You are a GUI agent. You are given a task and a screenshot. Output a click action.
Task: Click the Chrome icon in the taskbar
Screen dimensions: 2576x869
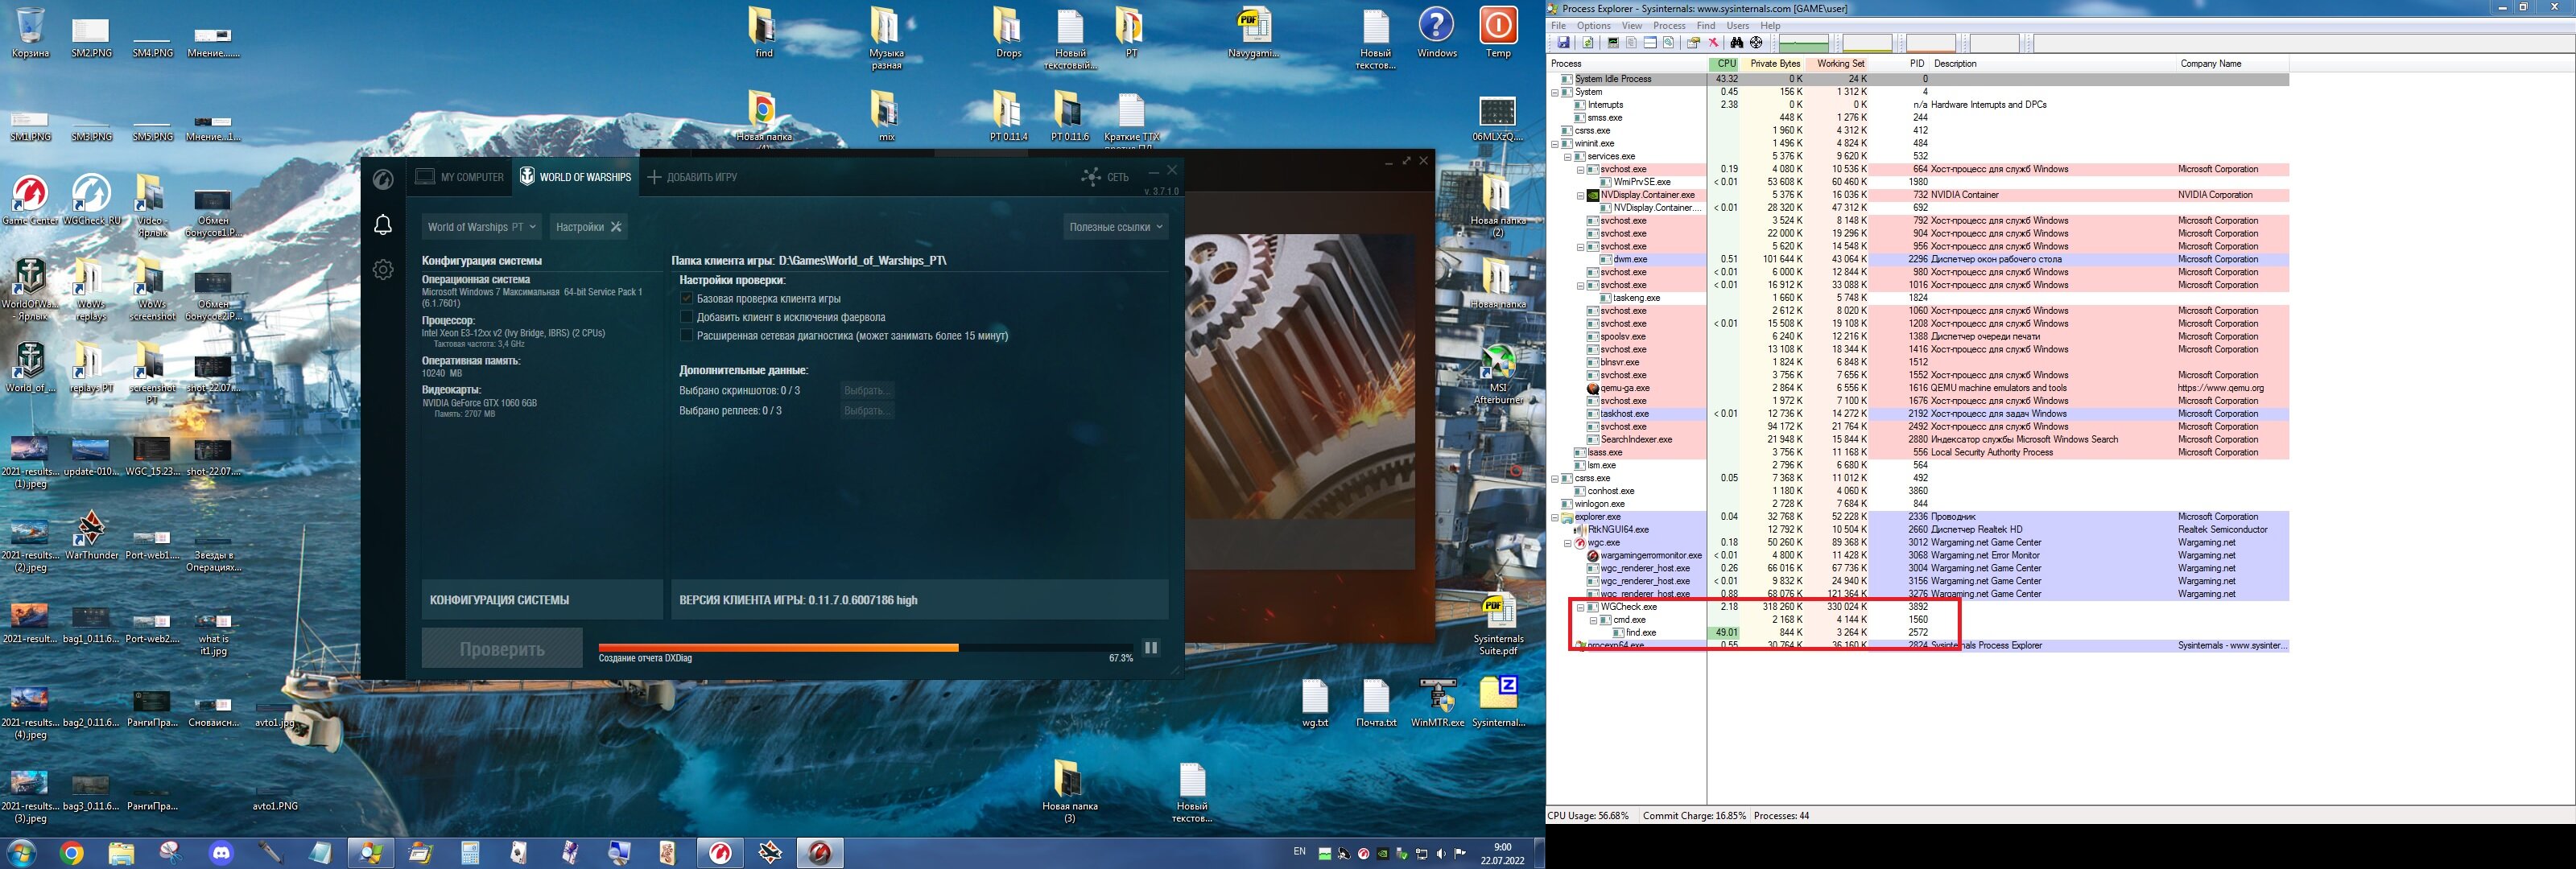(x=71, y=853)
